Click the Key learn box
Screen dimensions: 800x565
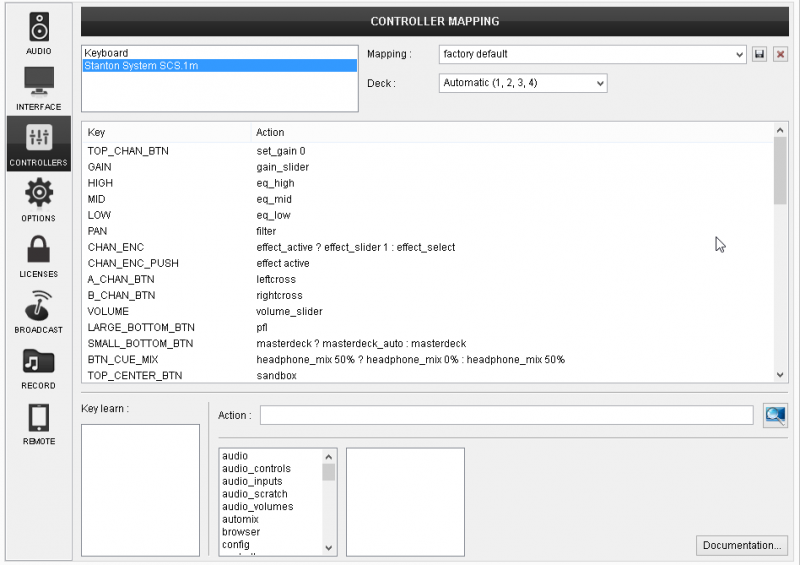click(140, 490)
